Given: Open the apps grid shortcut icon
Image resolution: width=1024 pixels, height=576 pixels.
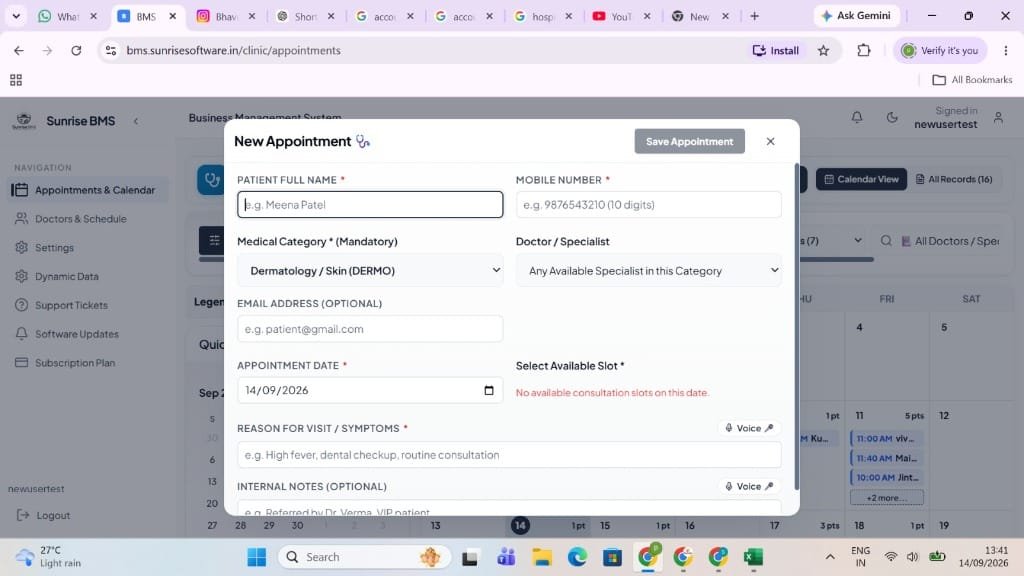Looking at the screenshot, I should click(16, 80).
